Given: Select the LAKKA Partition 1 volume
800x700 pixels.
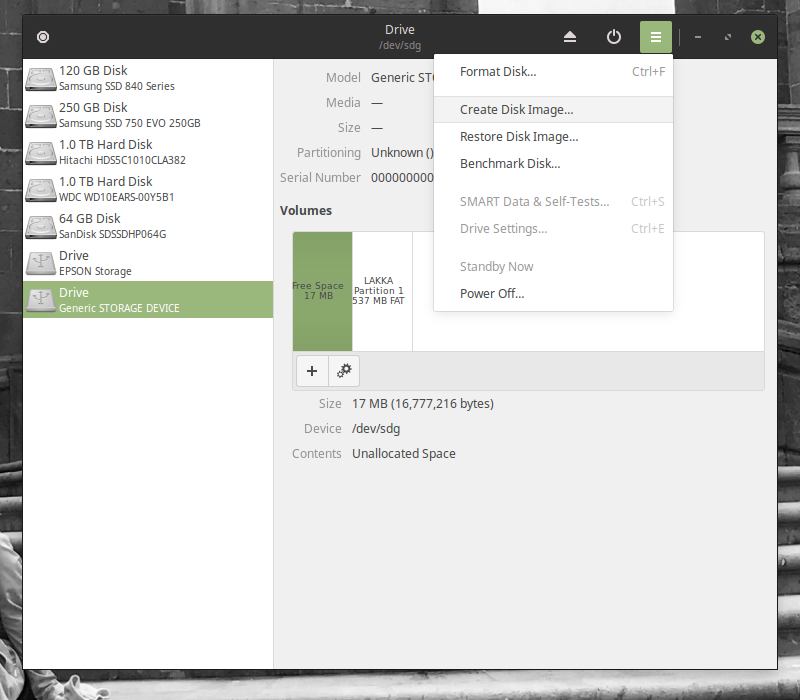Looking at the screenshot, I should point(382,291).
